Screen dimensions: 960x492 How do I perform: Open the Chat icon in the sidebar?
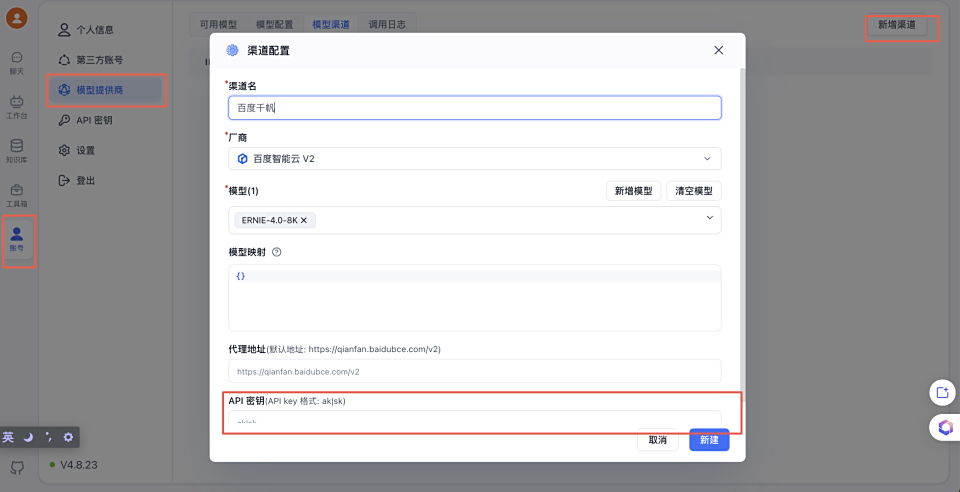(17, 62)
